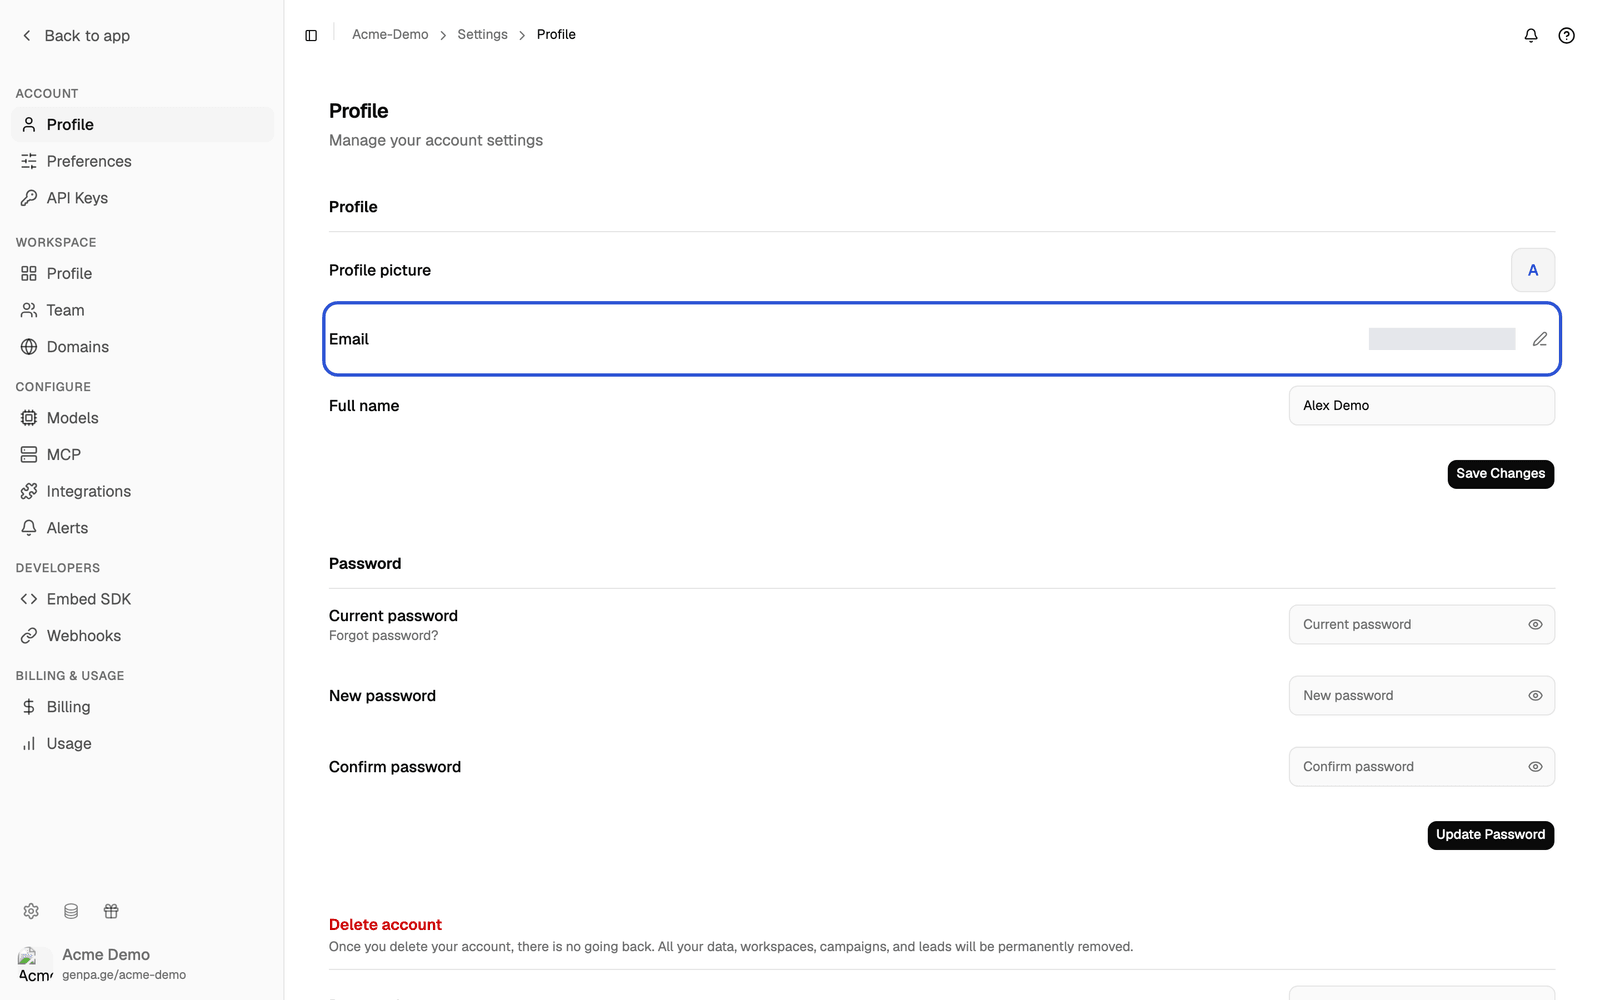This screenshot has height=1000, width=1600.
Task: Click the profile picture avatar A
Action: click(1533, 270)
